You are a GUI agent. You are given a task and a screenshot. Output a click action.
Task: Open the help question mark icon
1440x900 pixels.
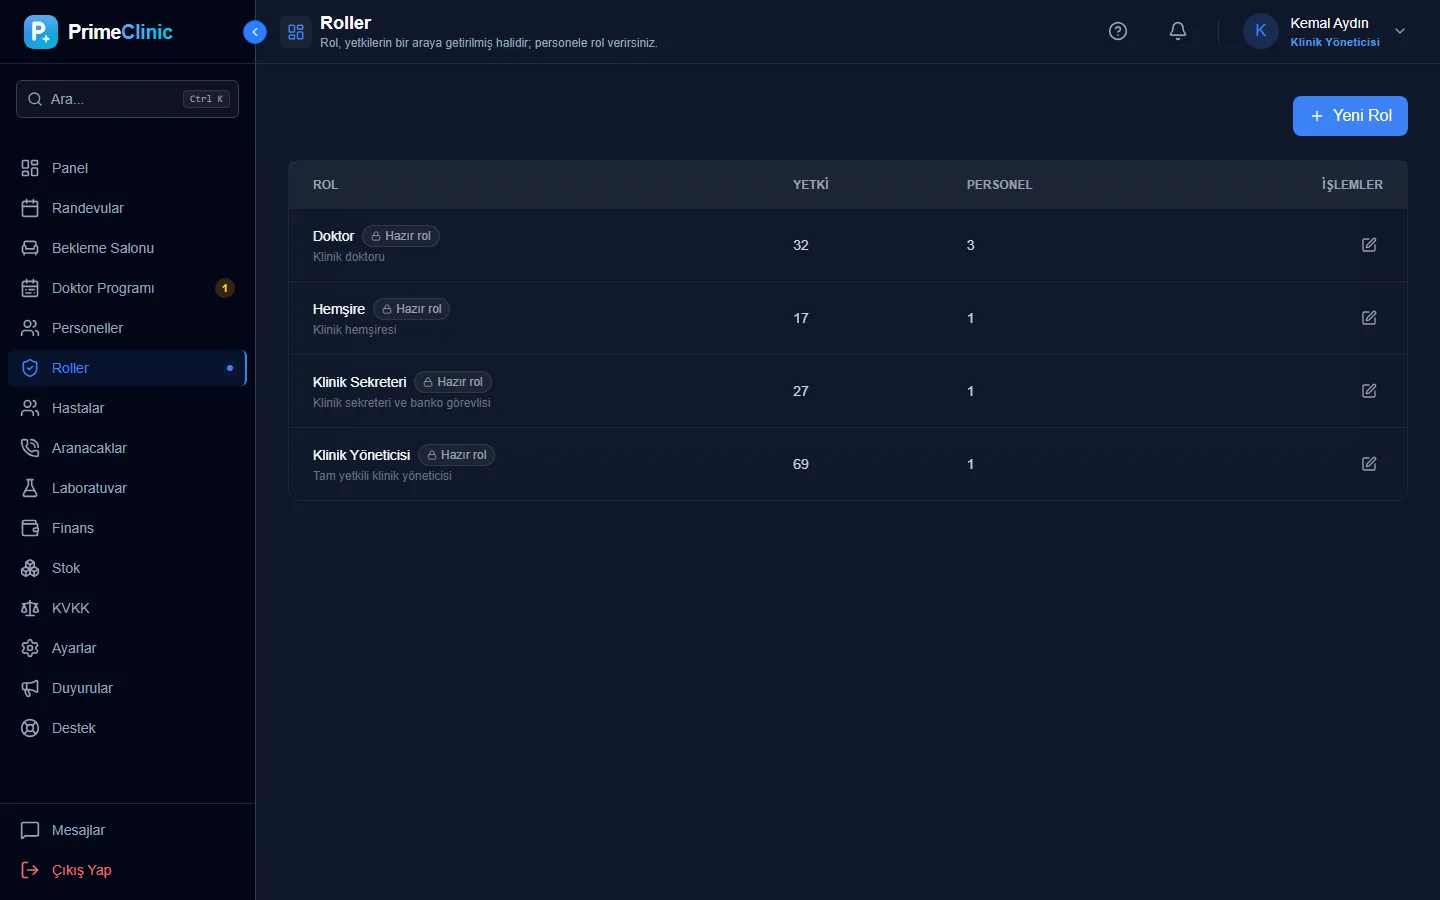coord(1118,31)
